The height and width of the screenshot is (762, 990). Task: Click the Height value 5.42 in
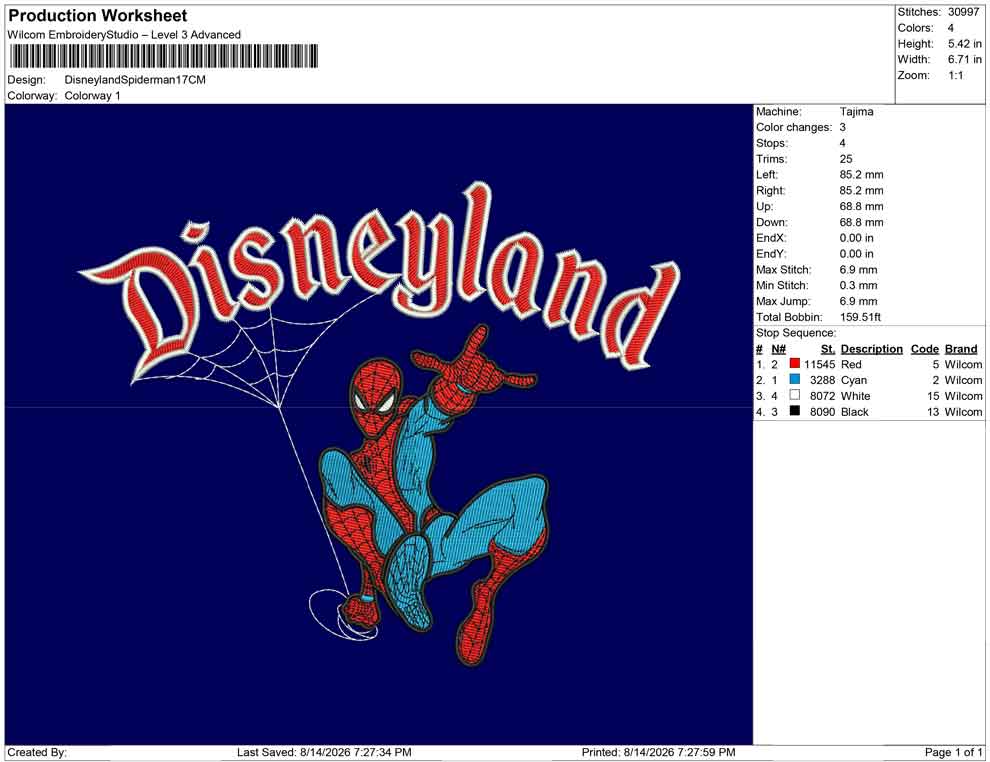point(965,44)
